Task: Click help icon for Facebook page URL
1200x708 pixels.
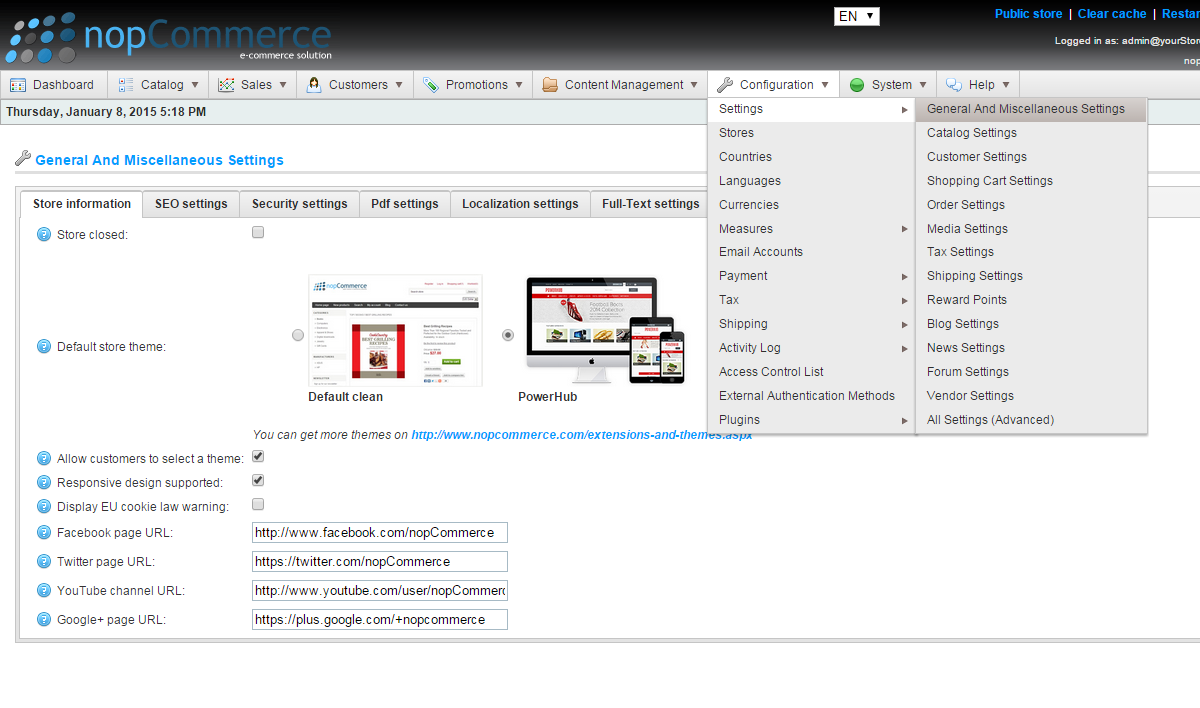Action: click(44, 533)
